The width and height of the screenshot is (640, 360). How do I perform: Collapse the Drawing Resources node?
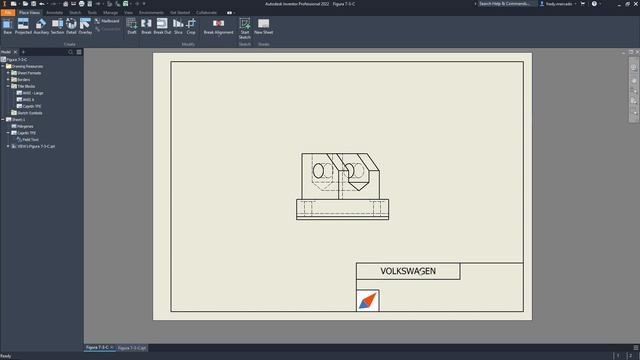pyautogui.click(x=3, y=66)
